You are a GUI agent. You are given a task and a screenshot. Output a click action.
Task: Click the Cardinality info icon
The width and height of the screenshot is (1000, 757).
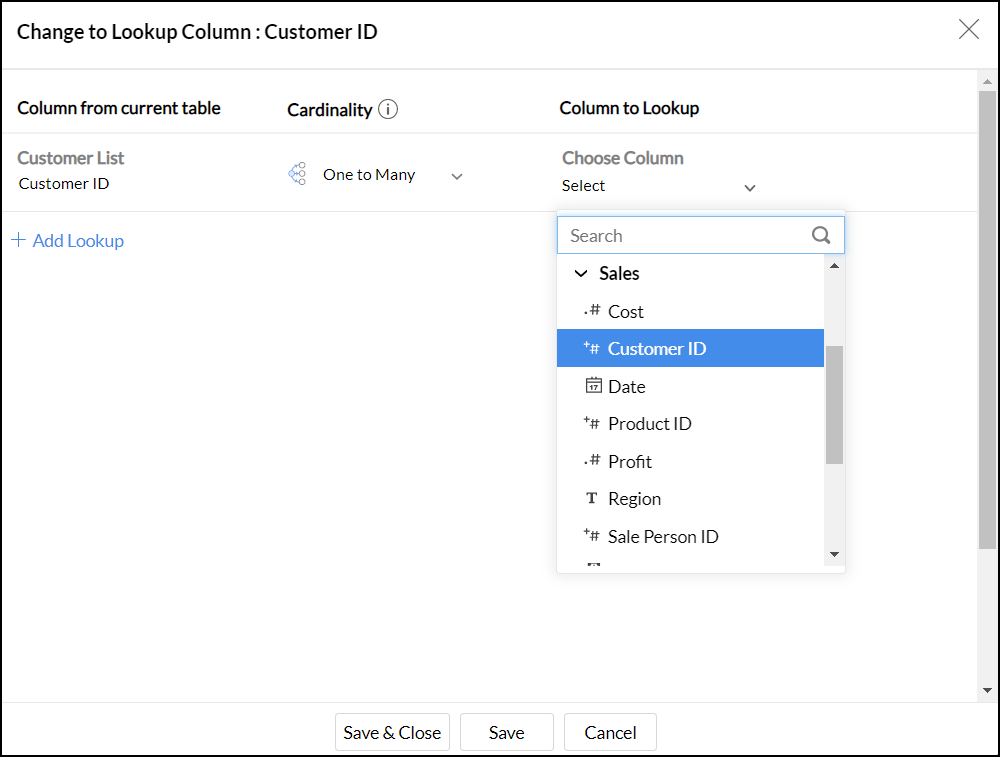click(x=388, y=110)
